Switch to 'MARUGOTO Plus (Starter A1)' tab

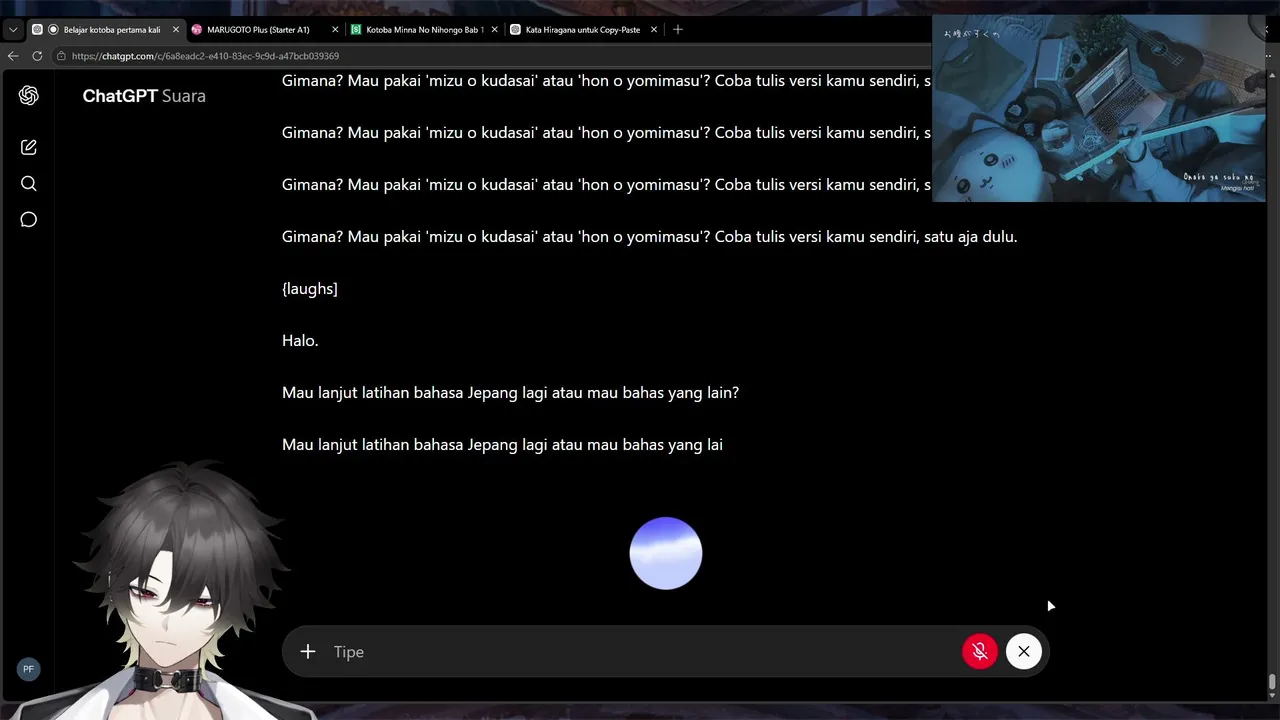pos(265,30)
